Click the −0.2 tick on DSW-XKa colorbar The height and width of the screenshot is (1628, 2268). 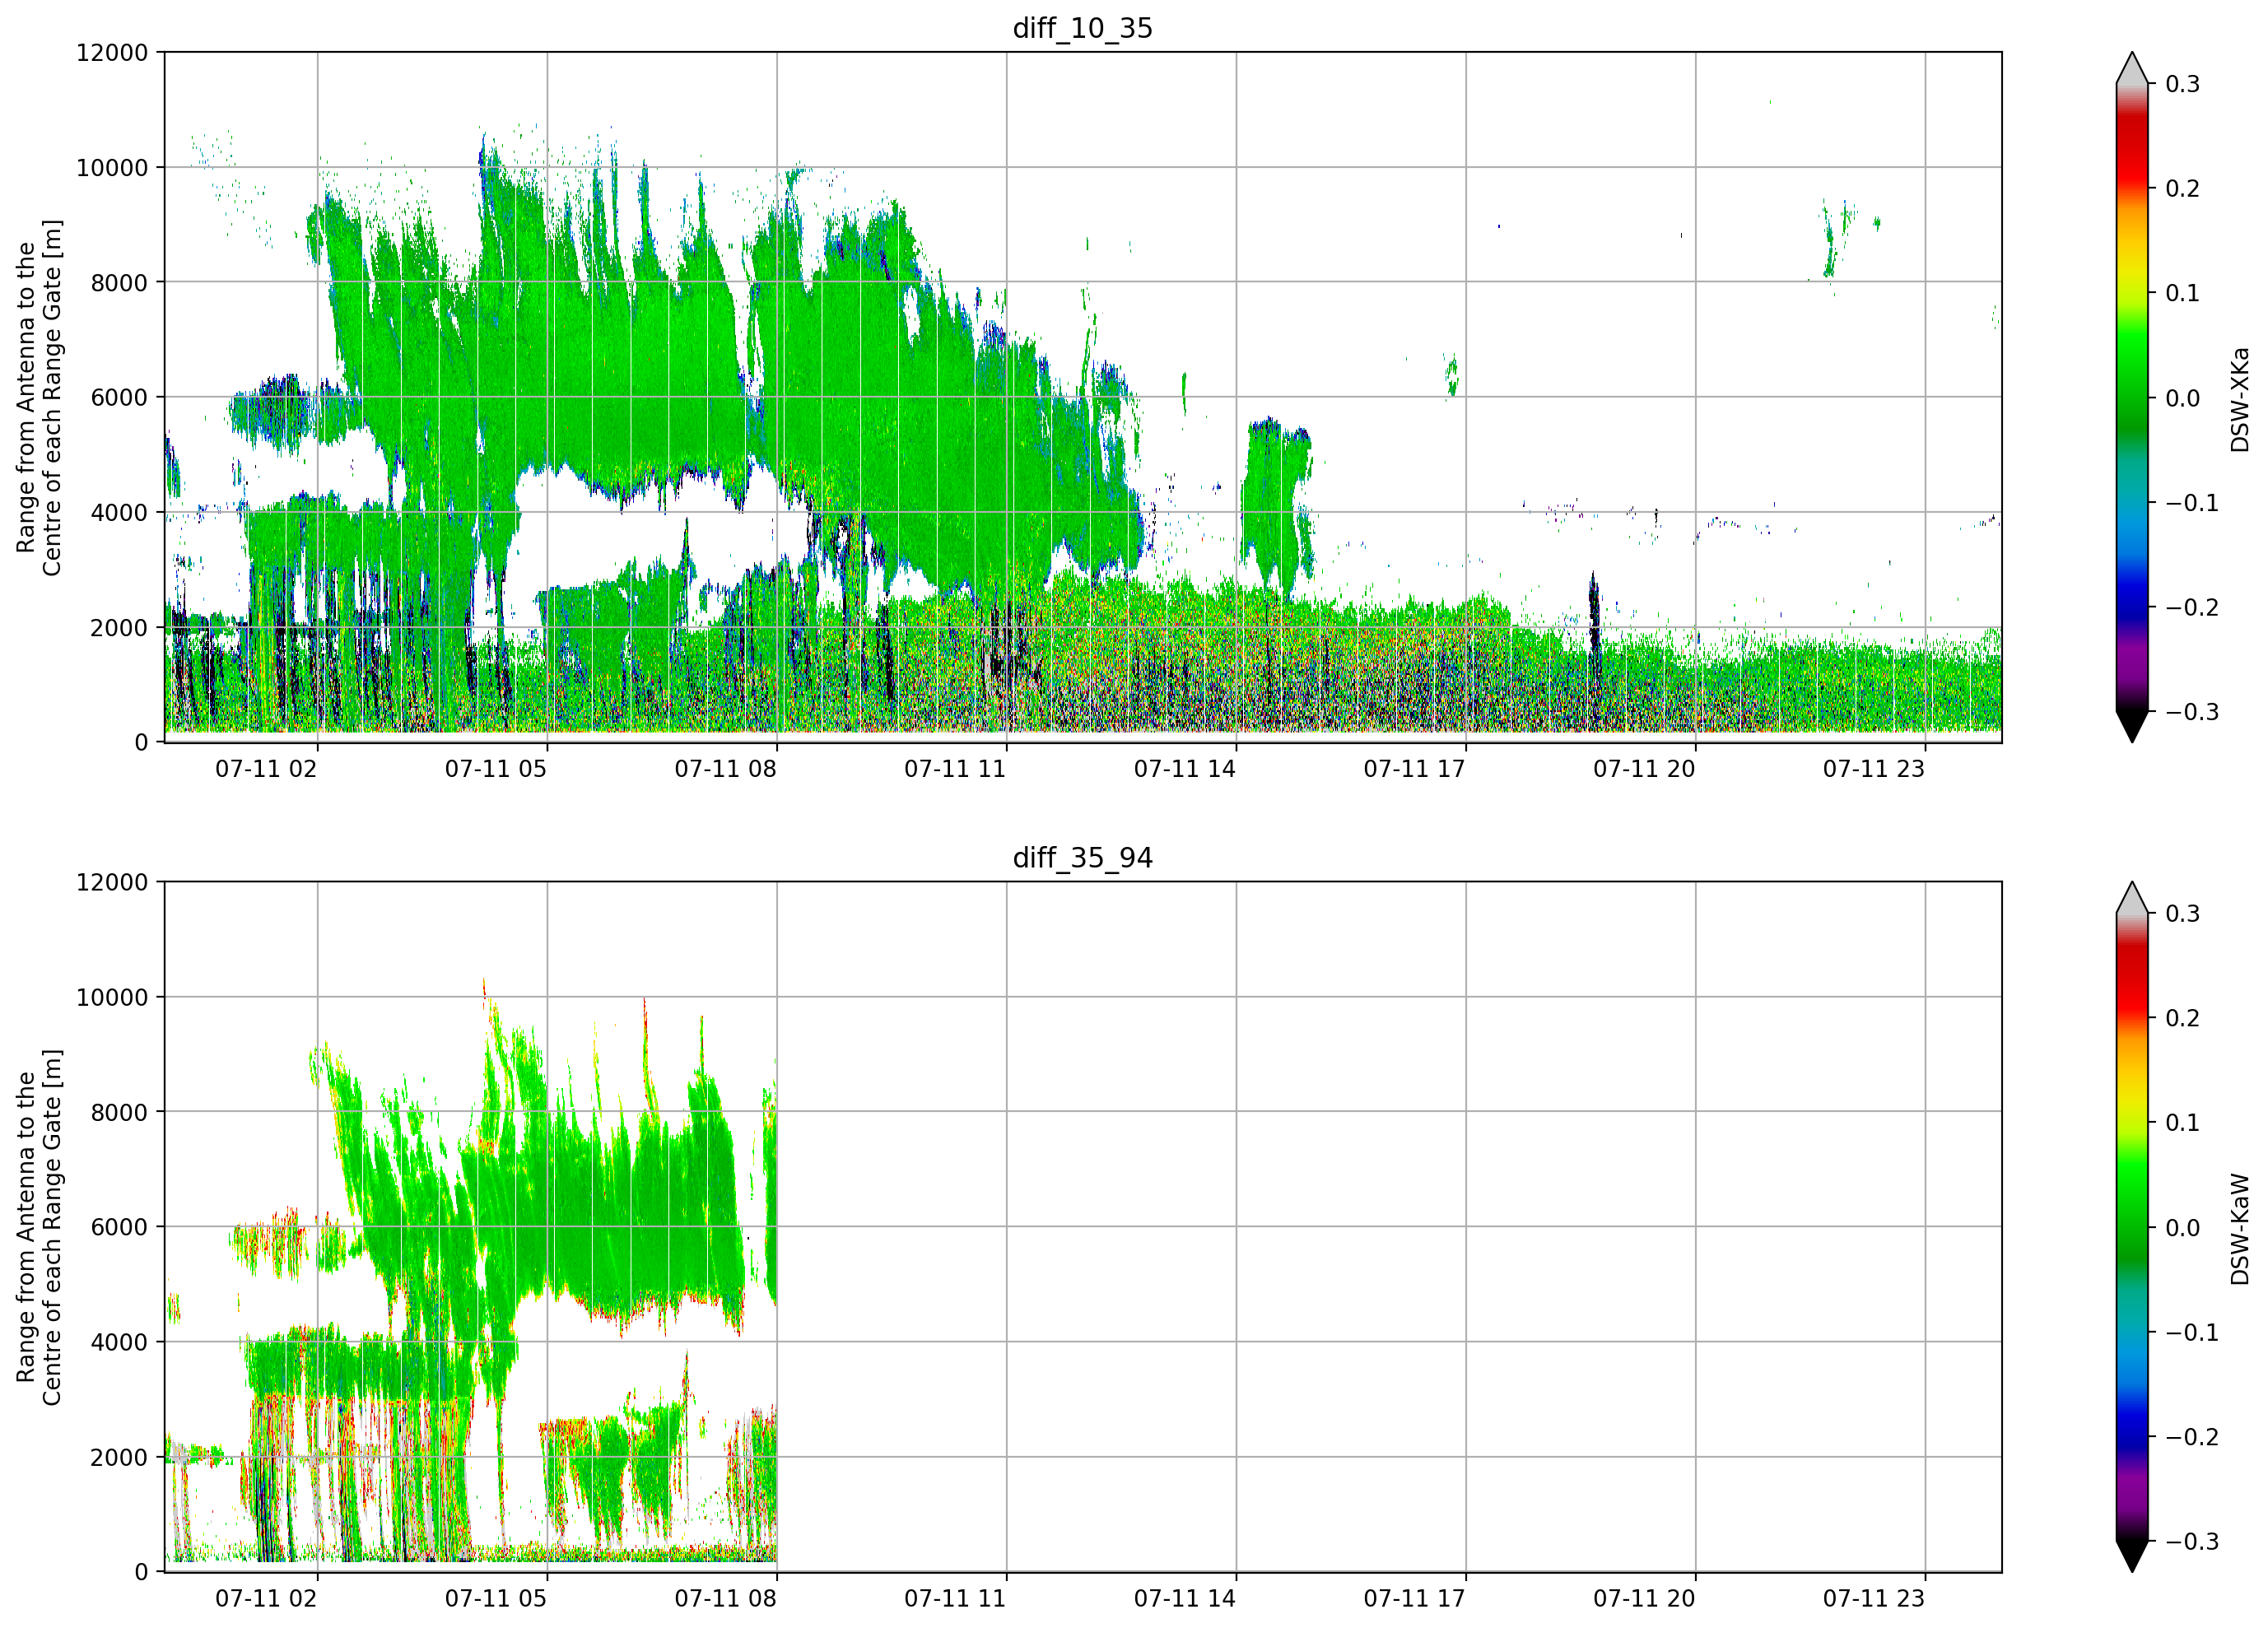(x=2192, y=608)
